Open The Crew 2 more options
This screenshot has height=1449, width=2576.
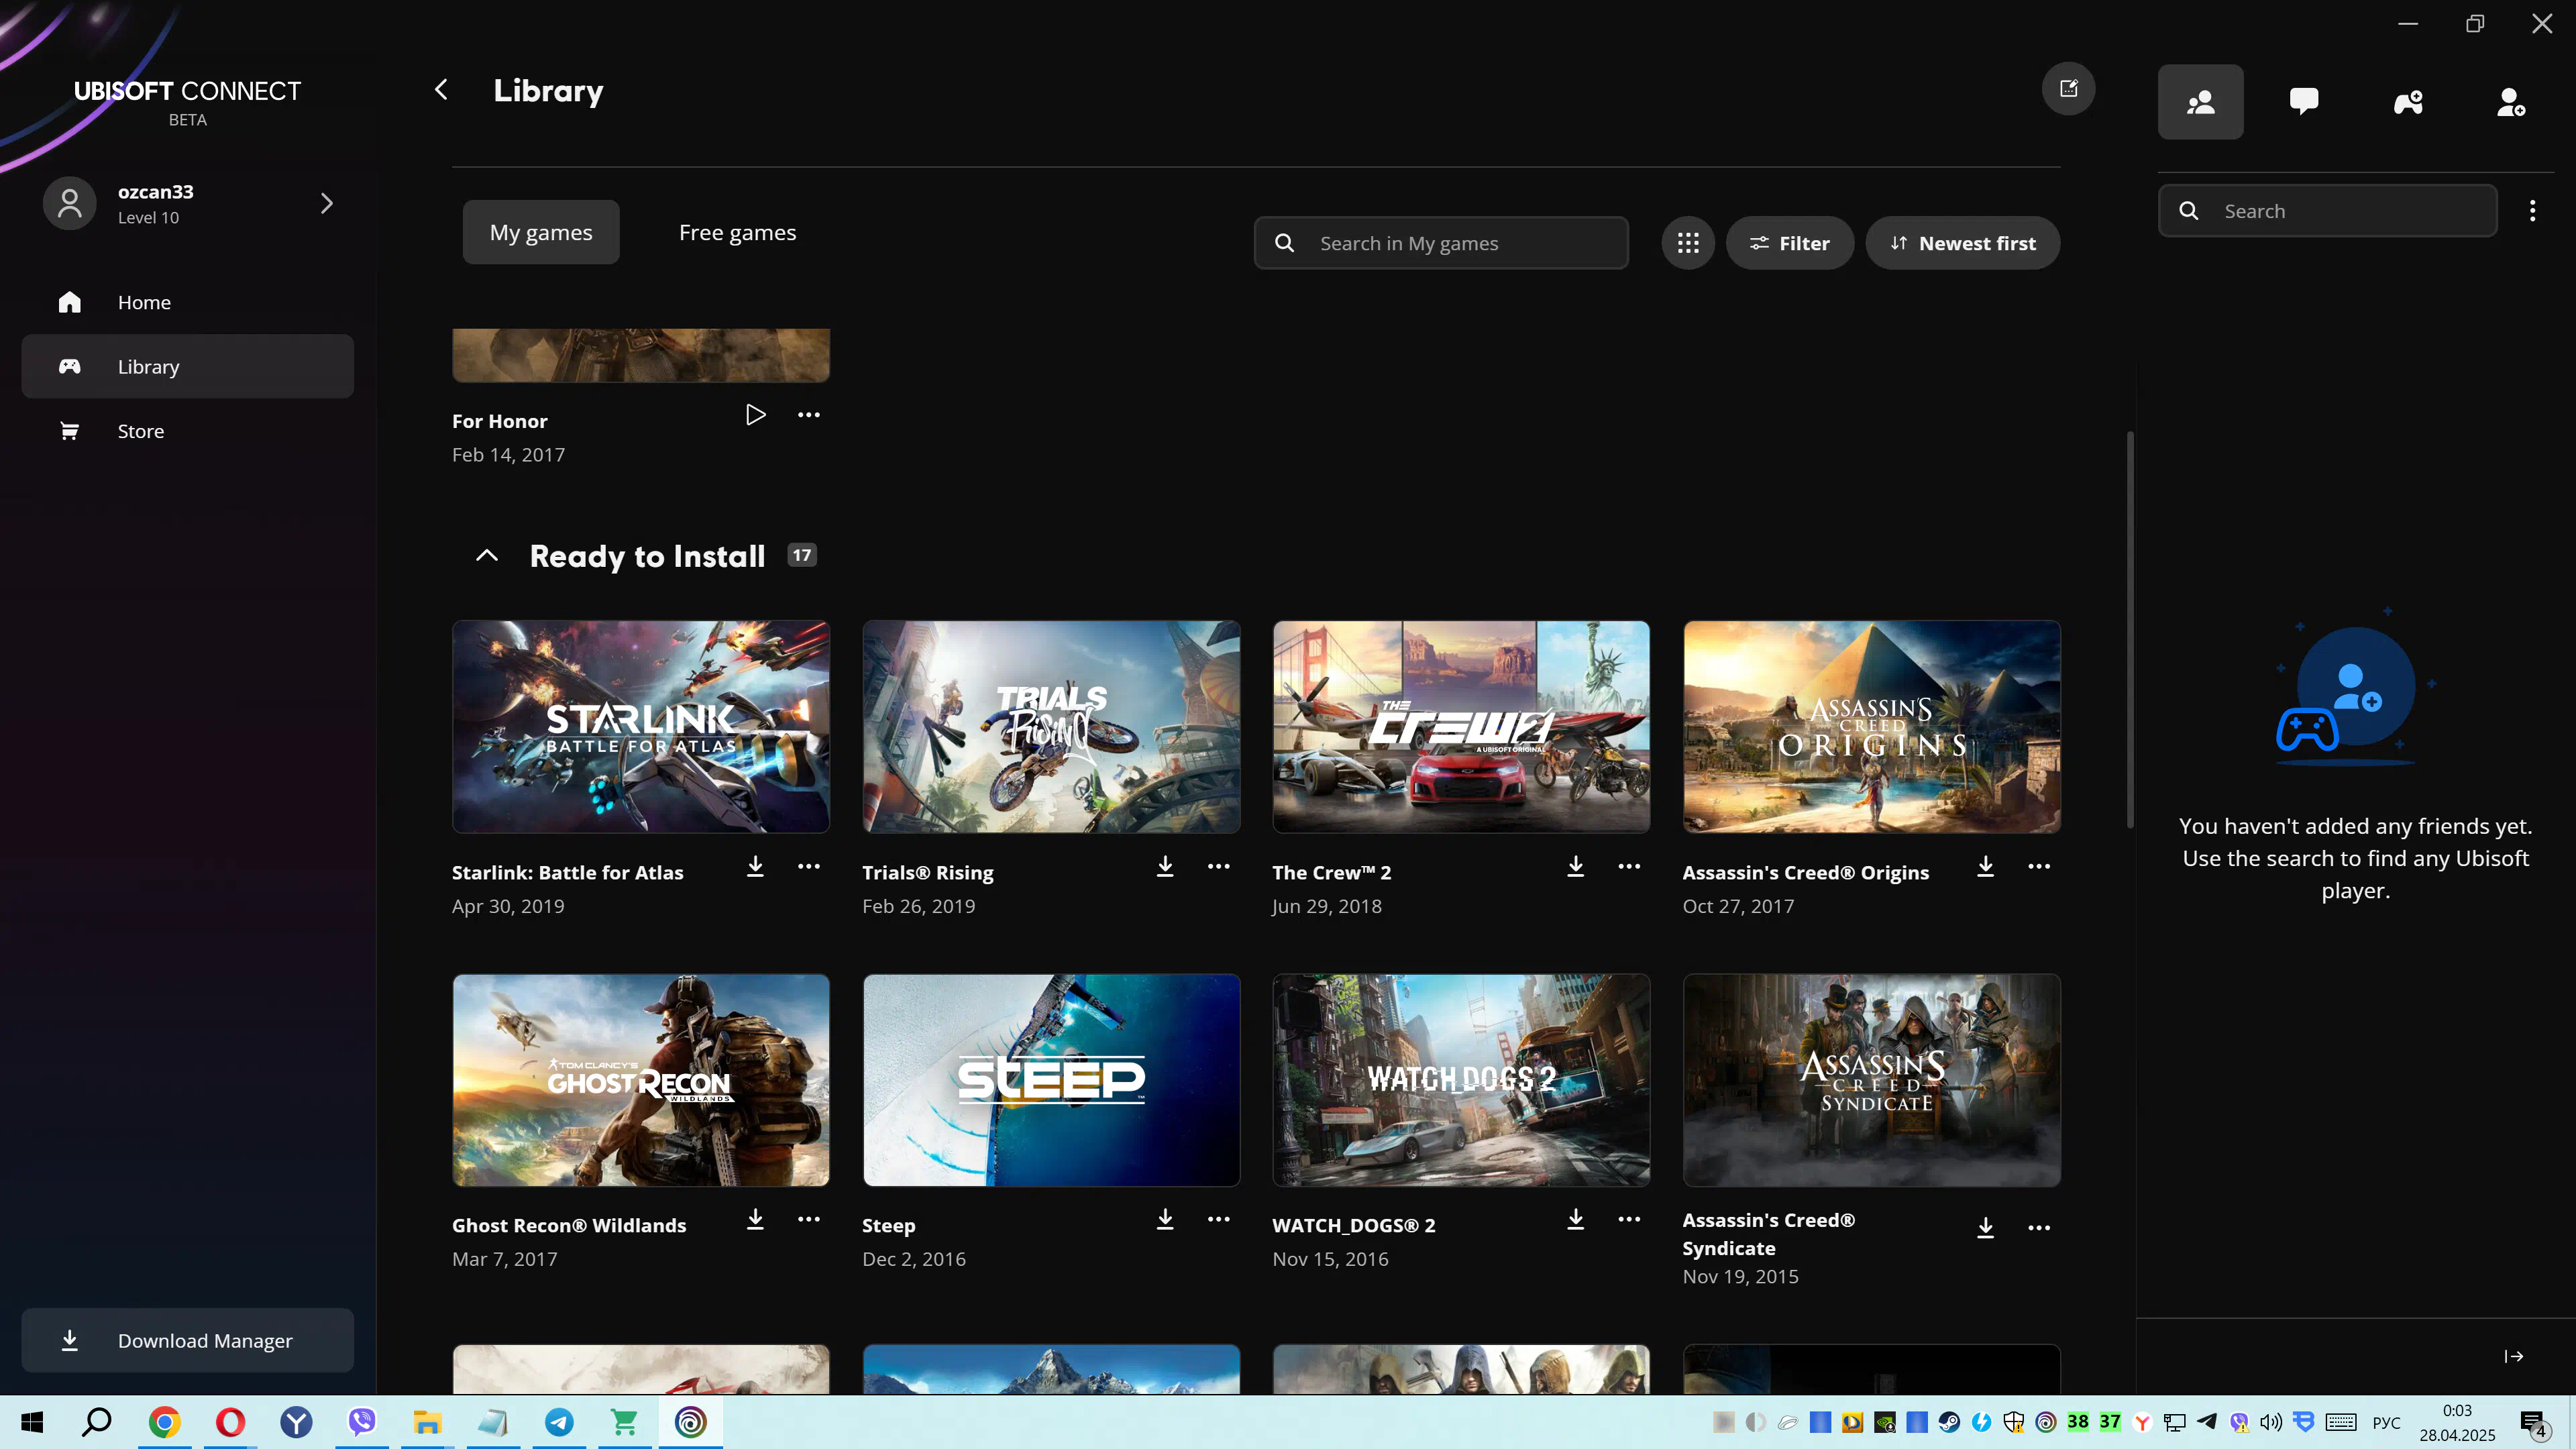pos(1629,866)
